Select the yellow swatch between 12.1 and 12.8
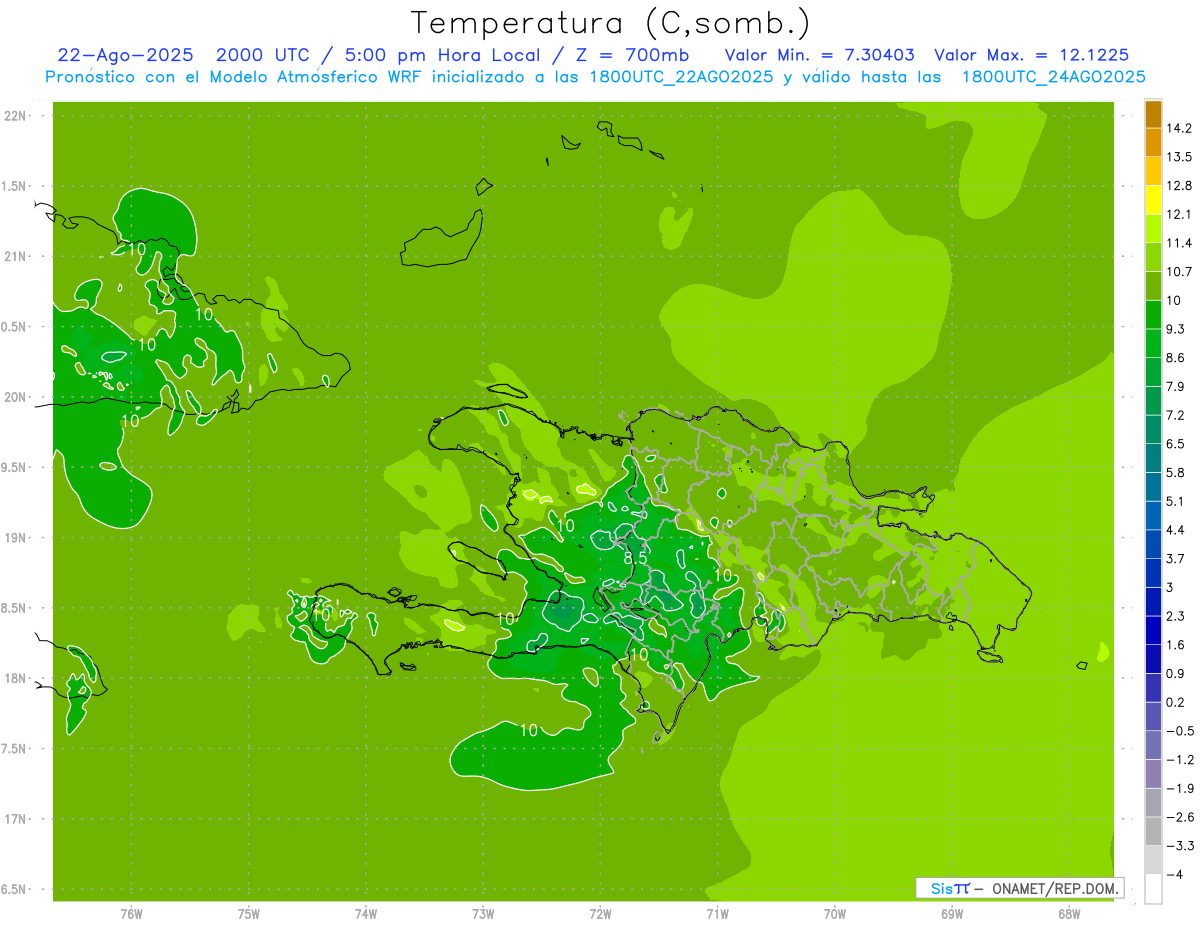1200x927 pixels. point(1153,200)
